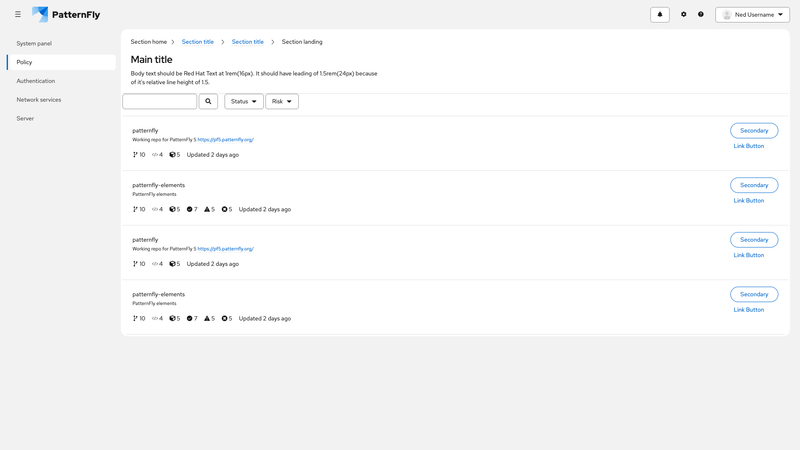Viewport: 800px width, 450px height.
Task: Click Secondary button in last patternfly-elements row
Action: (754, 294)
